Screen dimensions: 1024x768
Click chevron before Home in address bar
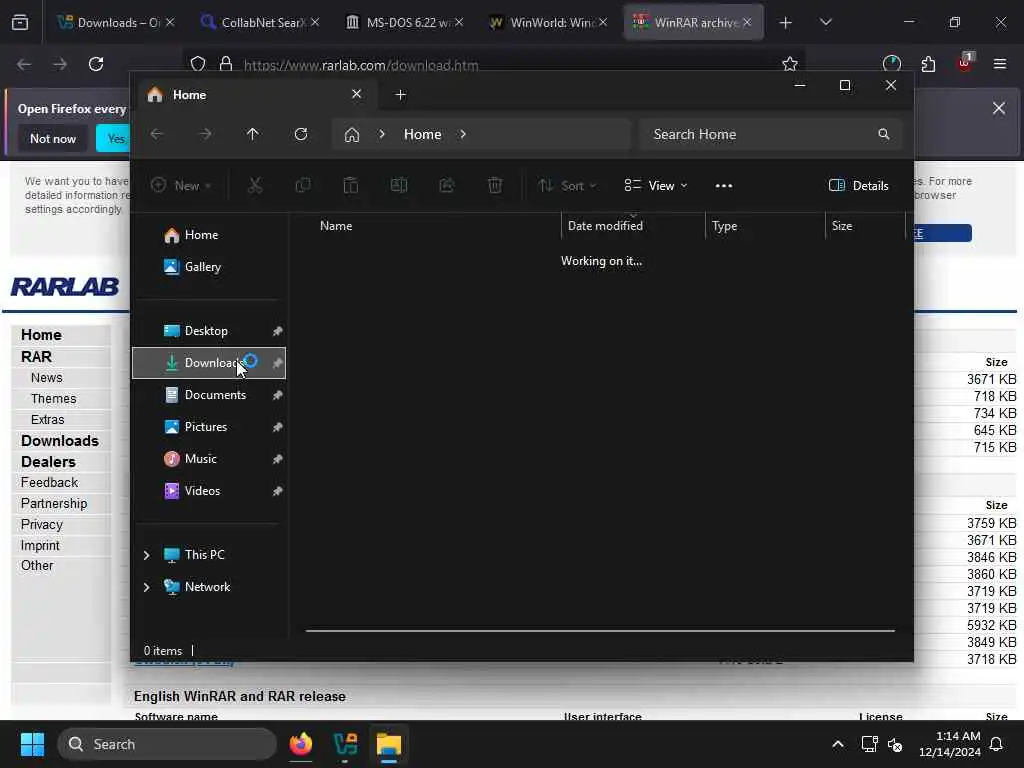click(382, 135)
